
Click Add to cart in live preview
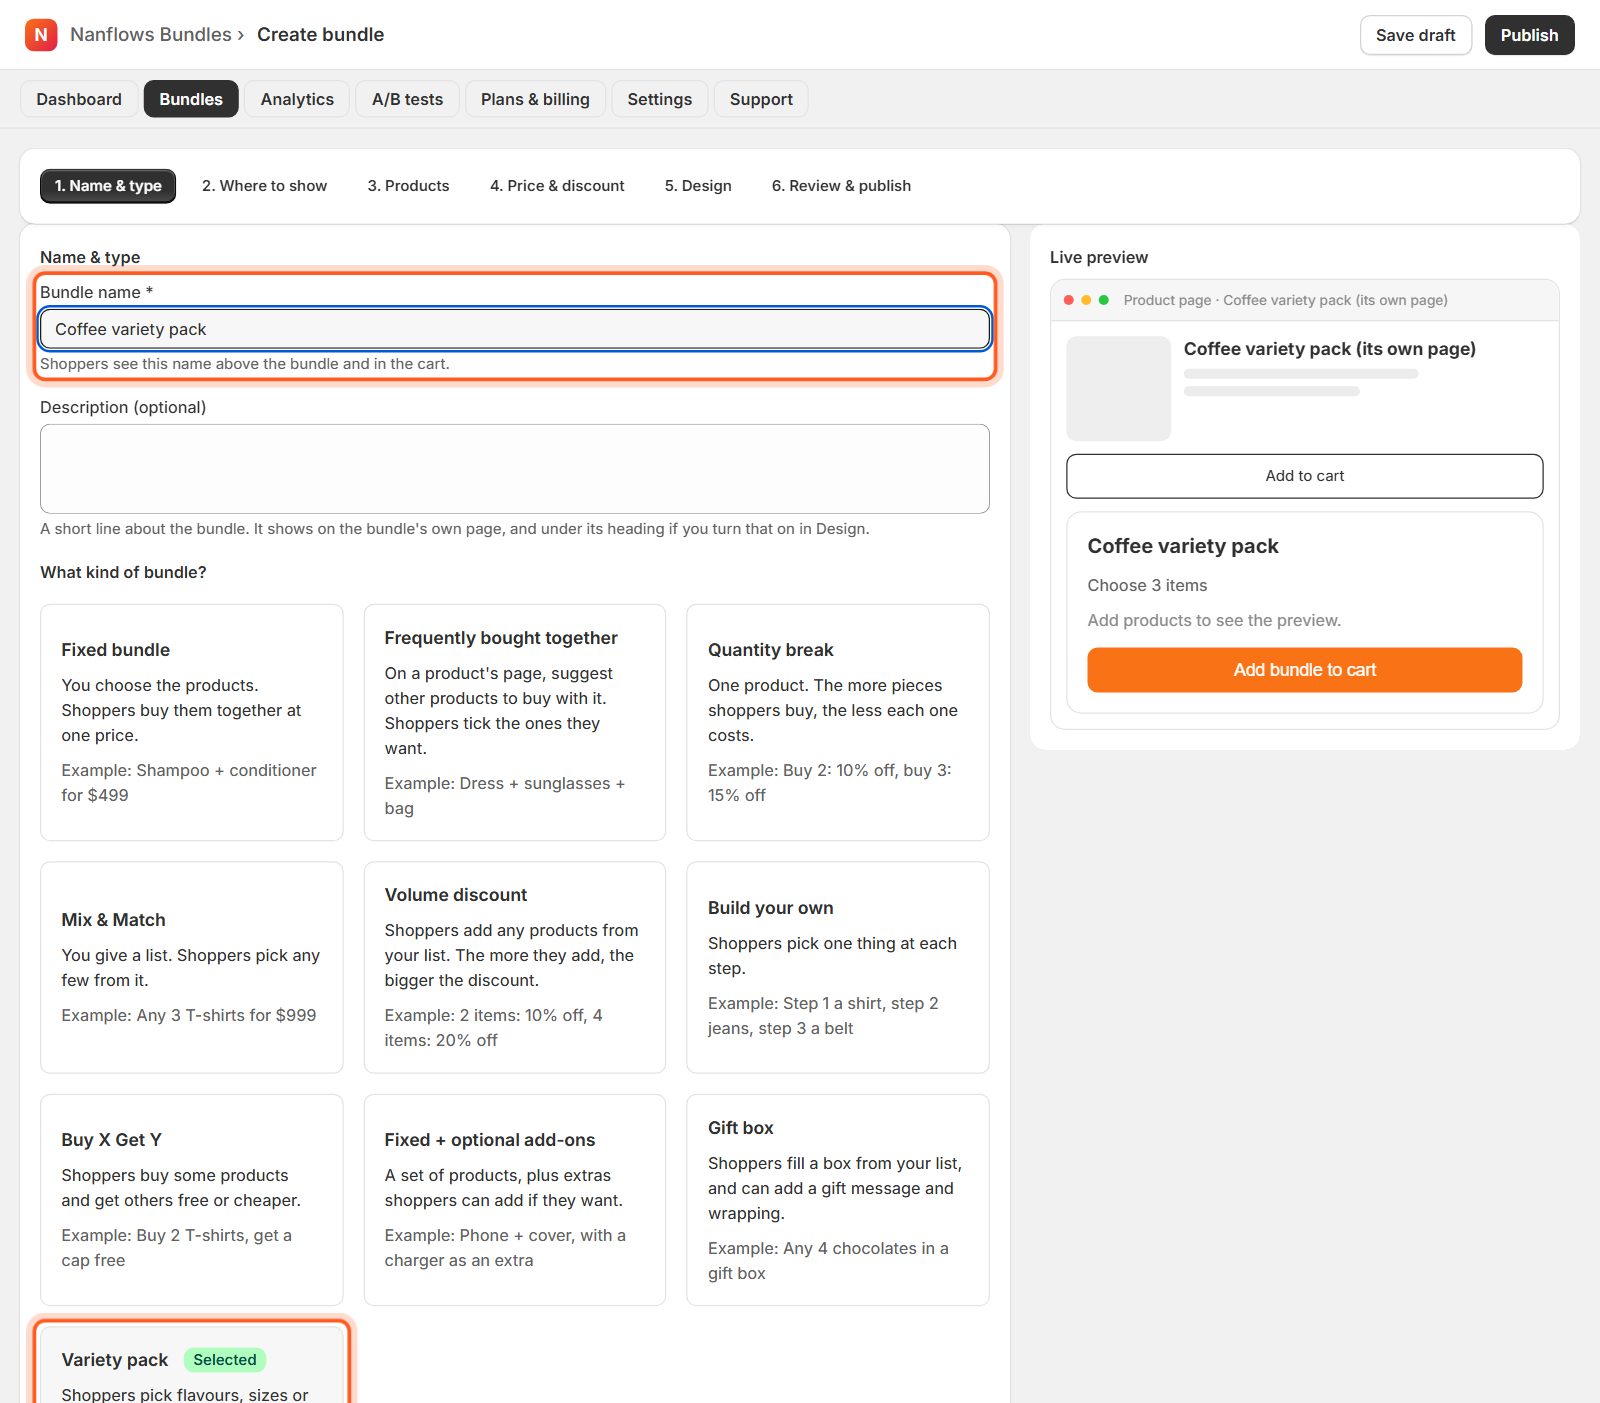point(1304,476)
